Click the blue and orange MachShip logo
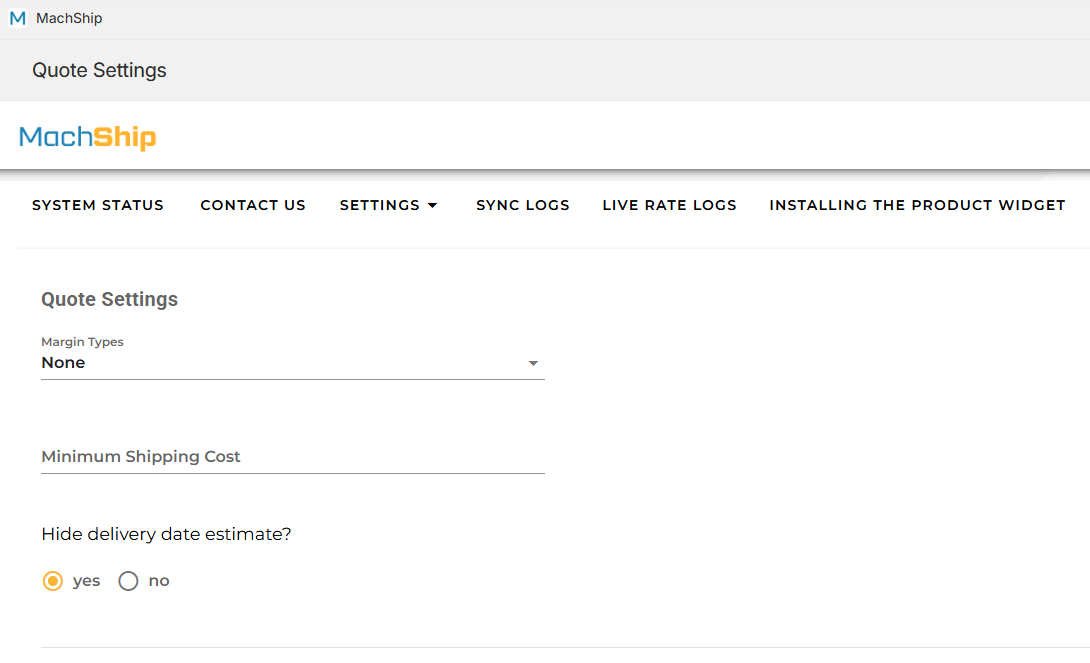 click(88, 137)
